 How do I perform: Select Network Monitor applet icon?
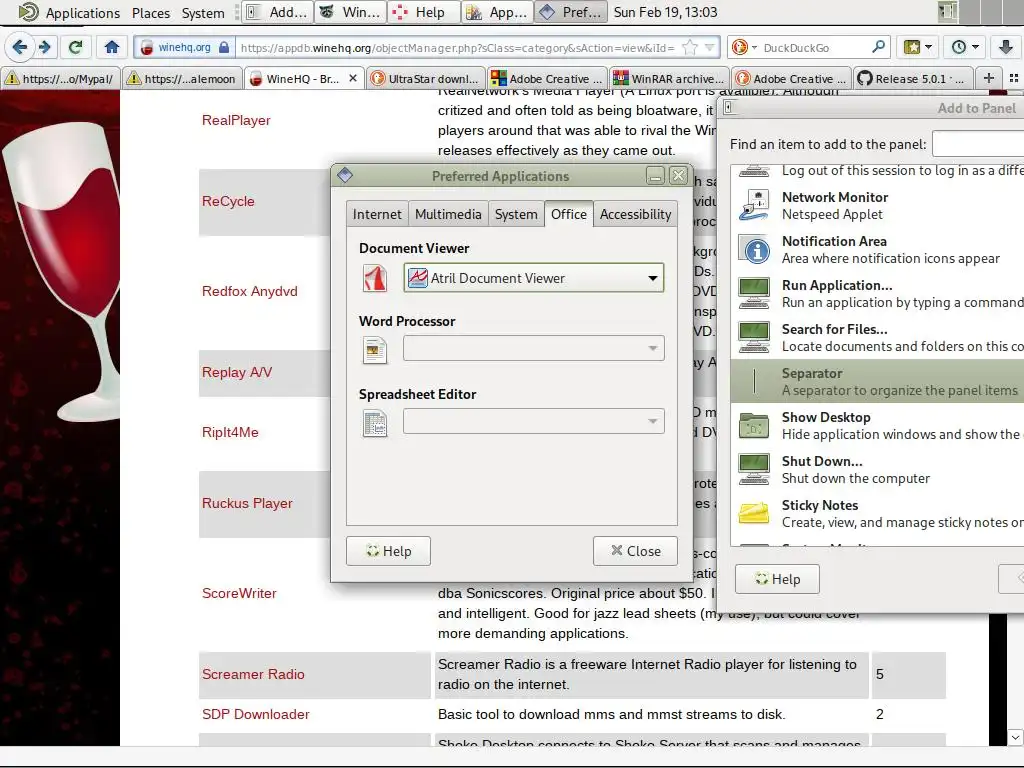[754, 206]
